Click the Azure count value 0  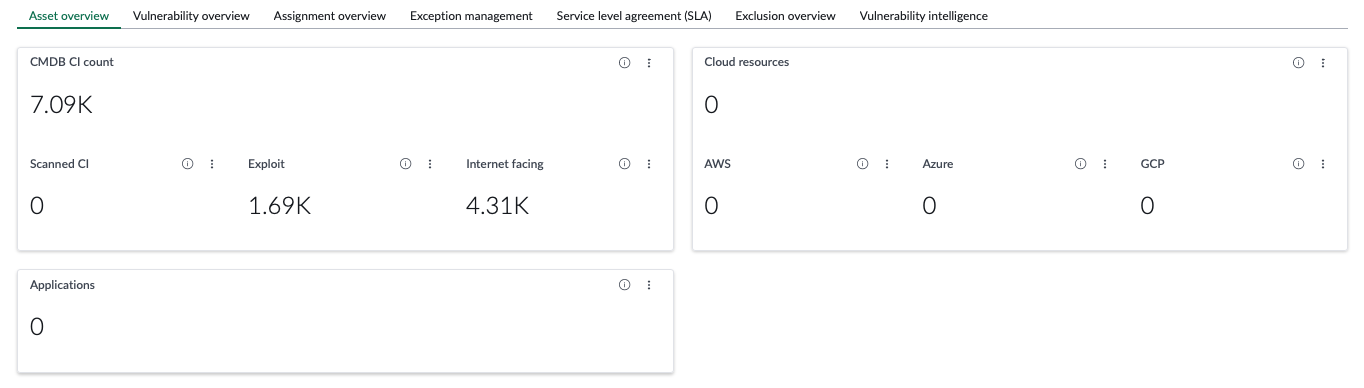(929, 206)
